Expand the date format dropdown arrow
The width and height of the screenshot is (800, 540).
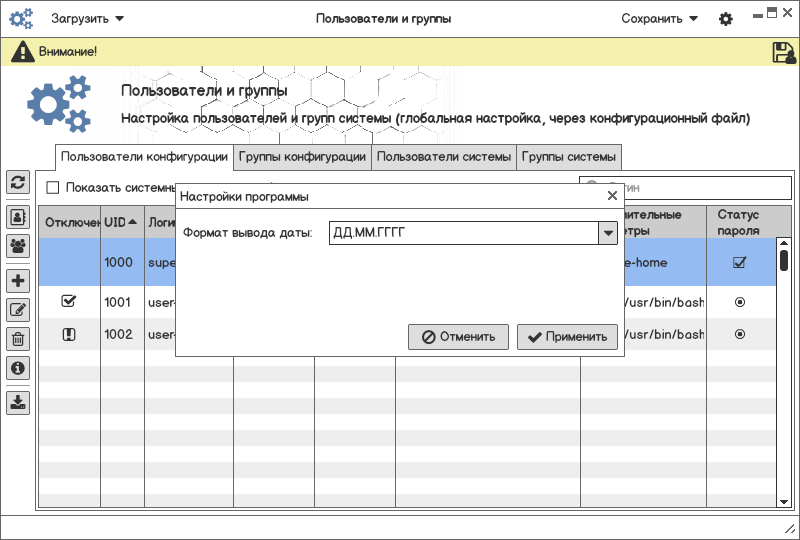(606, 233)
